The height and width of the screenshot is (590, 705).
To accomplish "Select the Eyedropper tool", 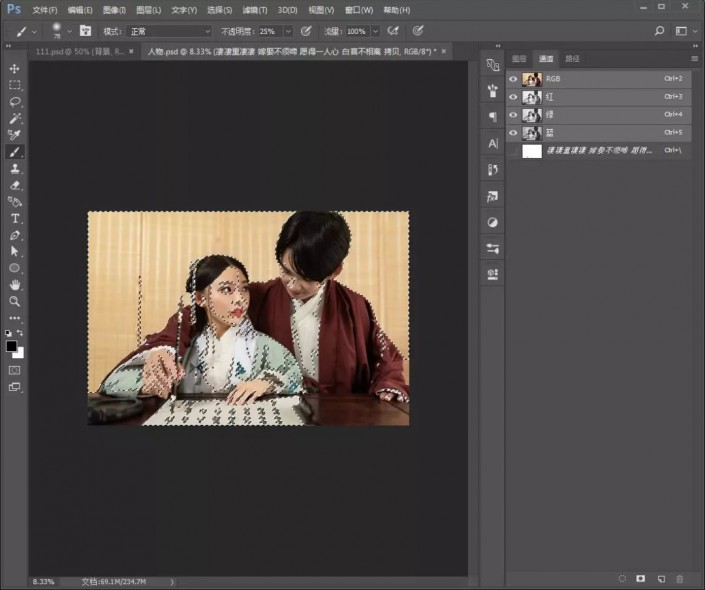I will coord(14,135).
